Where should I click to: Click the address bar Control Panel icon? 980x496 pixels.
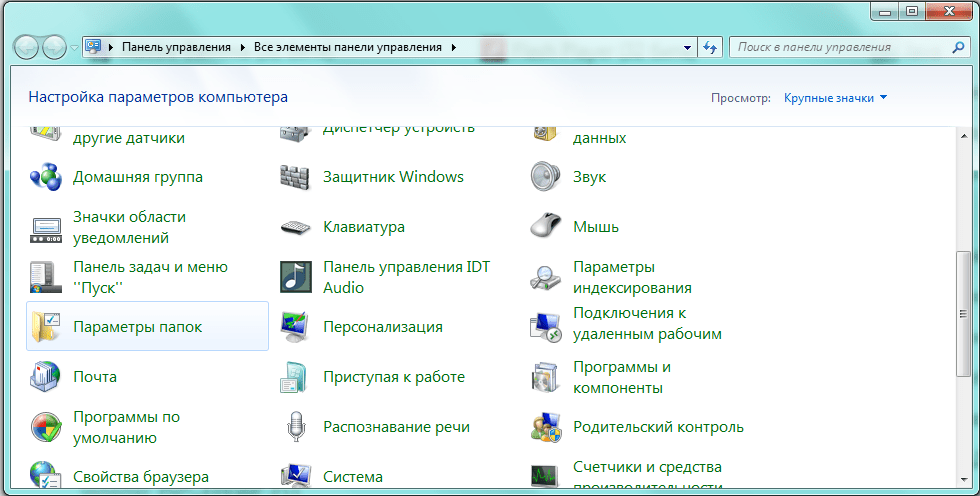point(93,47)
